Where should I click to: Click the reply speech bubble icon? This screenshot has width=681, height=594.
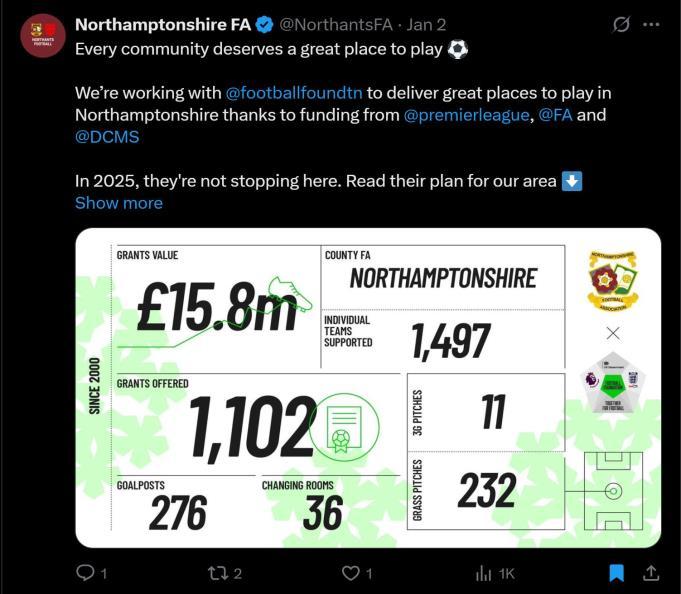click(85, 573)
